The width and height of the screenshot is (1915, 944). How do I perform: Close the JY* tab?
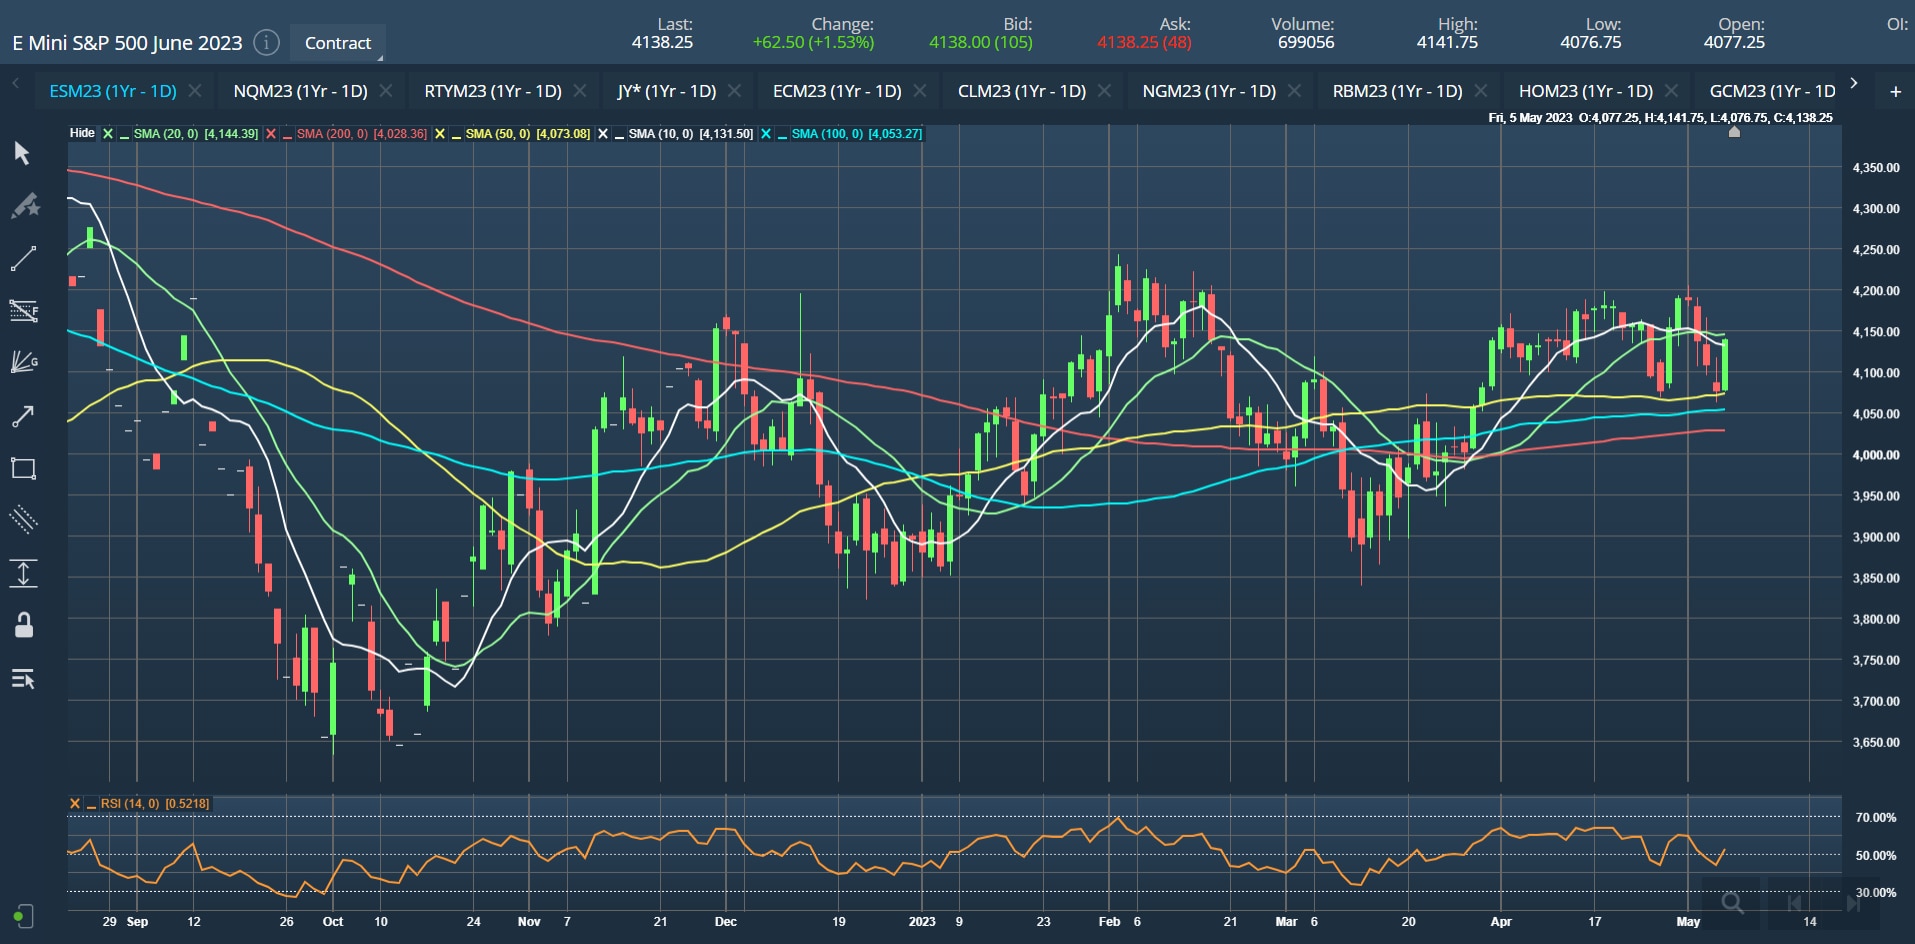[x=734, y=91]
